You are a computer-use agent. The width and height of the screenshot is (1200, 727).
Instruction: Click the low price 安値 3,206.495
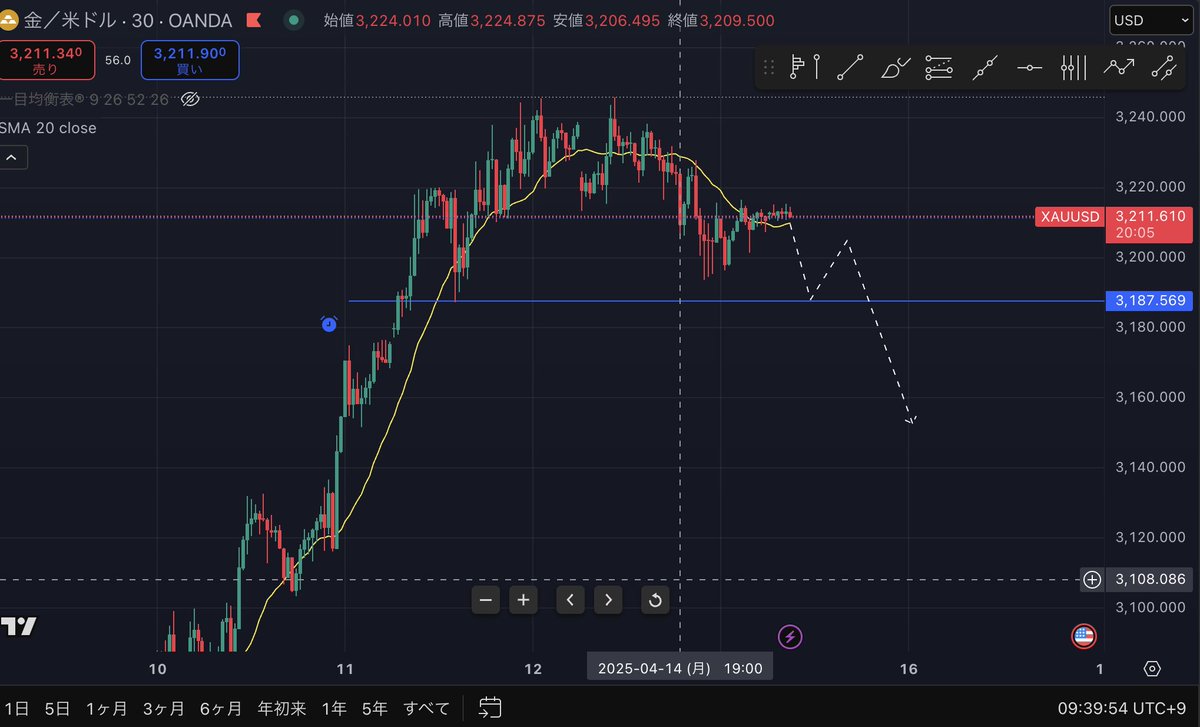[x=608, y=21]
